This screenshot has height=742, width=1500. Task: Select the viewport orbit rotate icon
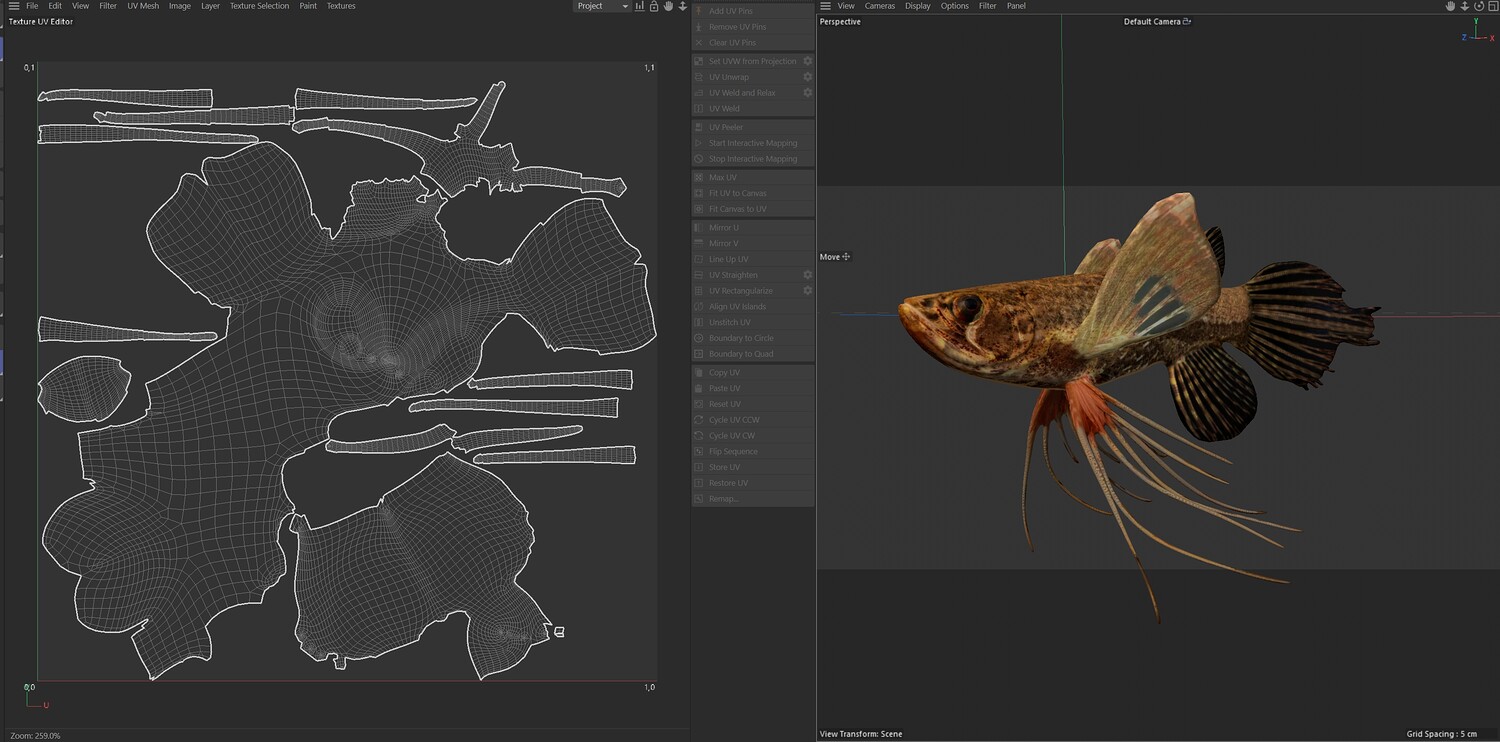coord(1479,6)
